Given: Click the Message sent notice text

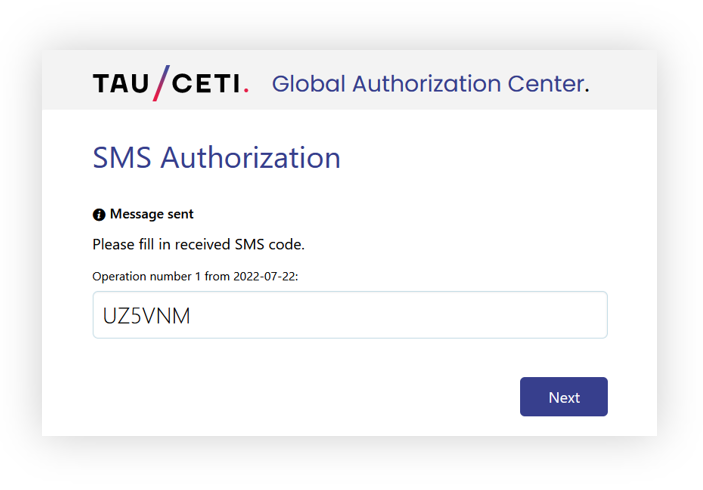Looking at the screenshot, I should coord(152,214).
